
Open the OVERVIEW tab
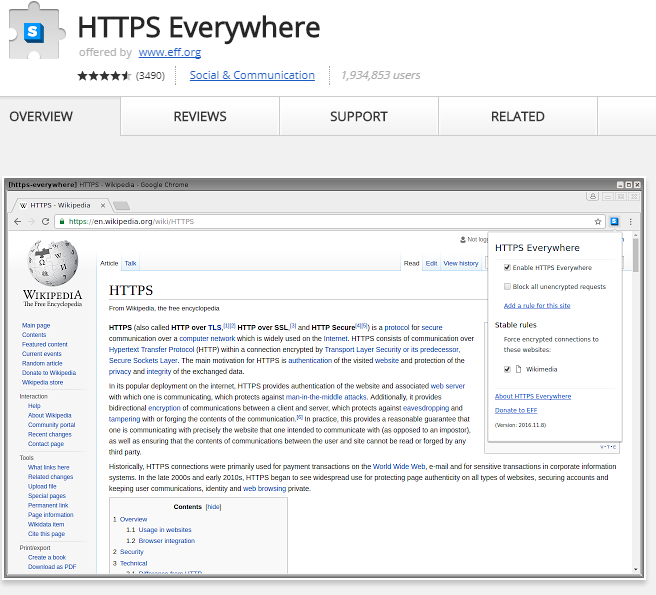60,116
